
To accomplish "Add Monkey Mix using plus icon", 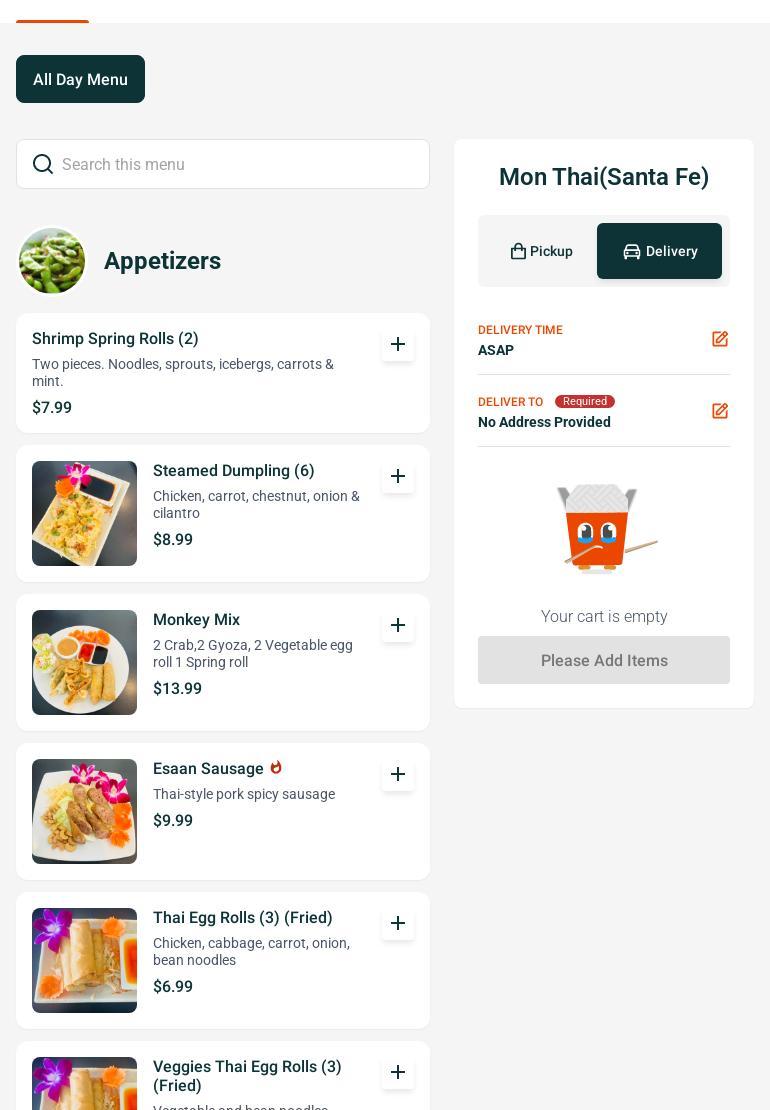I will 398,625.
